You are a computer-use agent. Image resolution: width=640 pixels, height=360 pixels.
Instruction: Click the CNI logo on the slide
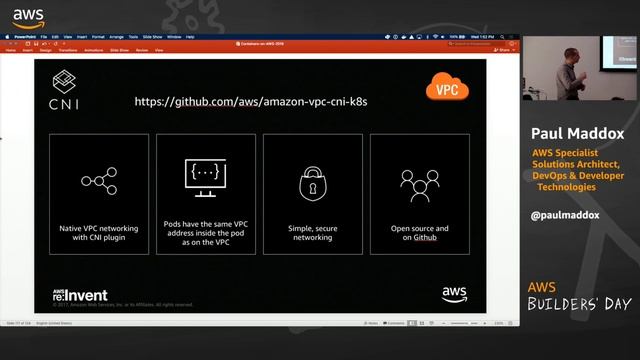tap(64, 90)
